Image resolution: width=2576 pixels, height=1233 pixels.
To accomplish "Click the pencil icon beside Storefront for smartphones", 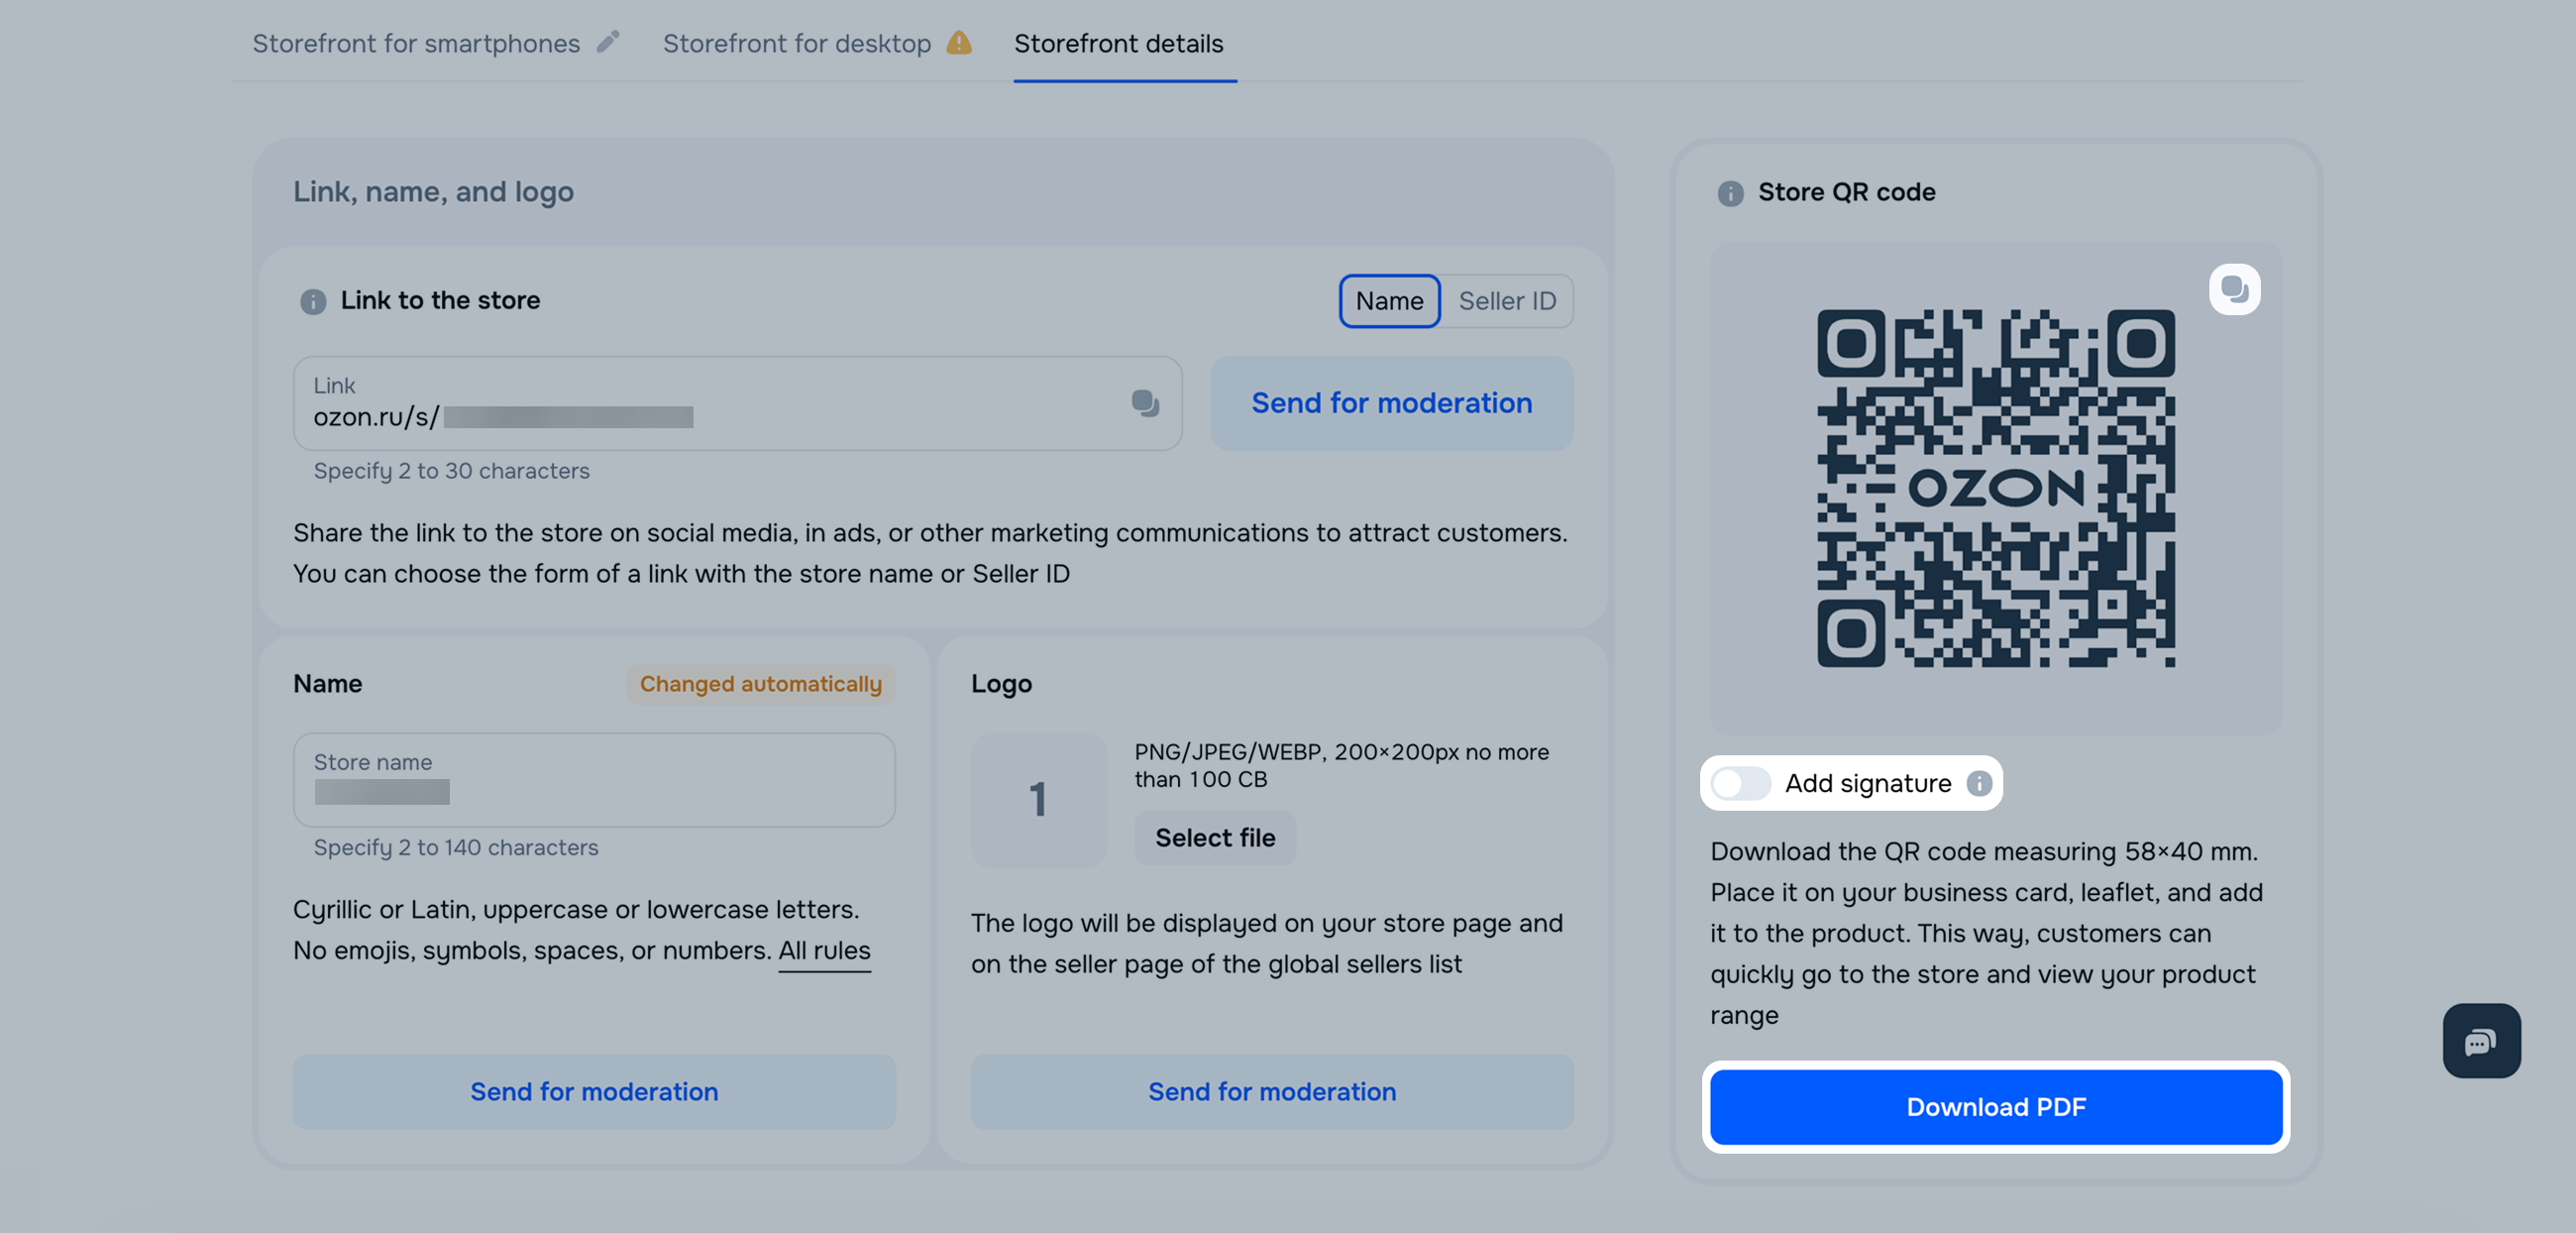I will (x=608, y=42).
